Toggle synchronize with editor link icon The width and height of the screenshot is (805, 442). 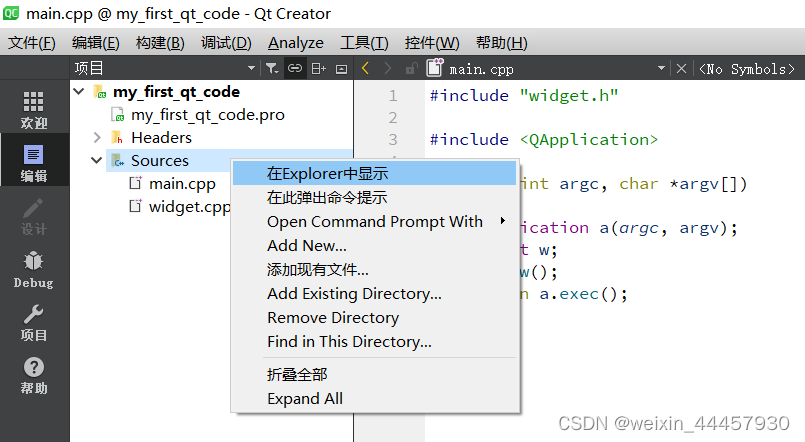[295, 68]
